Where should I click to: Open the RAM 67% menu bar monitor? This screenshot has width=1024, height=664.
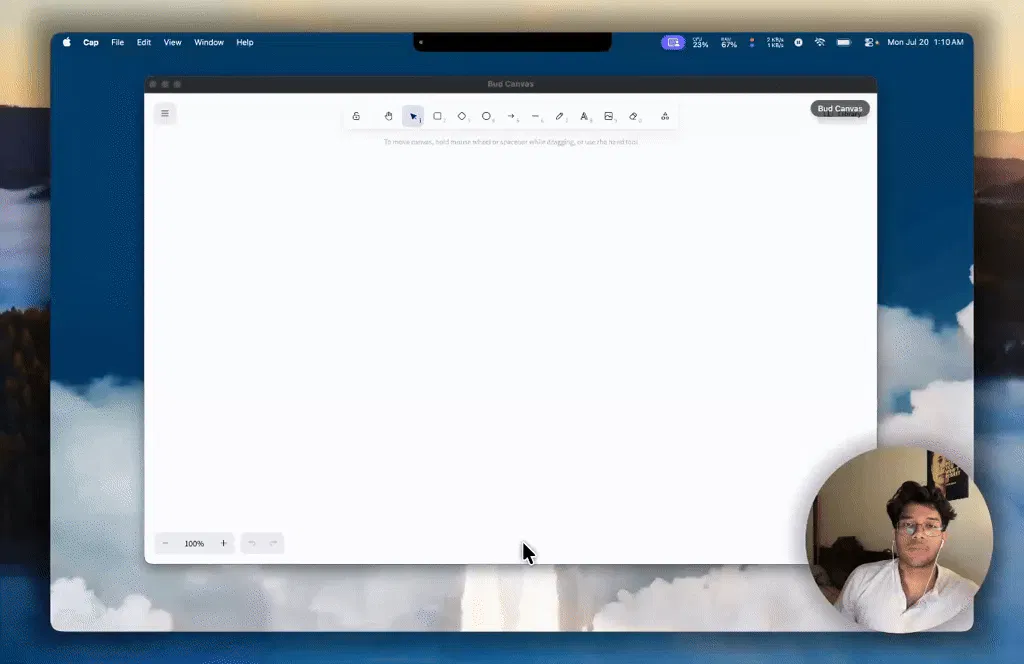(x=729, y=42)
